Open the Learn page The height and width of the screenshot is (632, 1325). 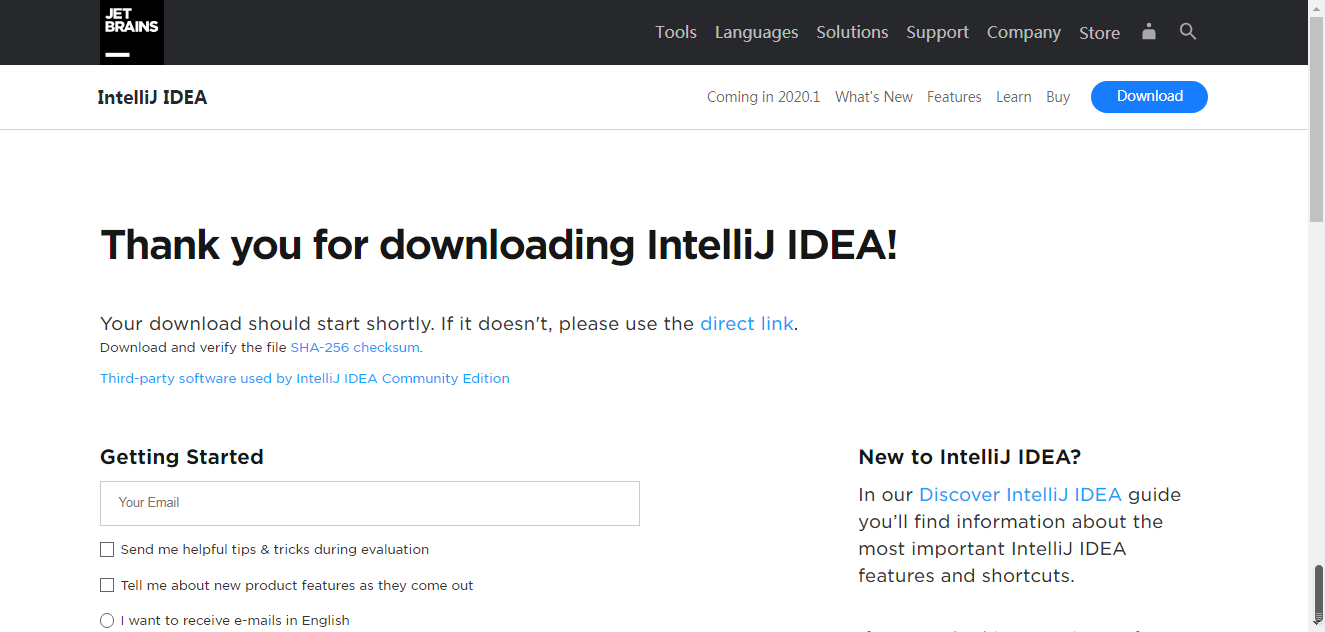tap(1013, 97)
